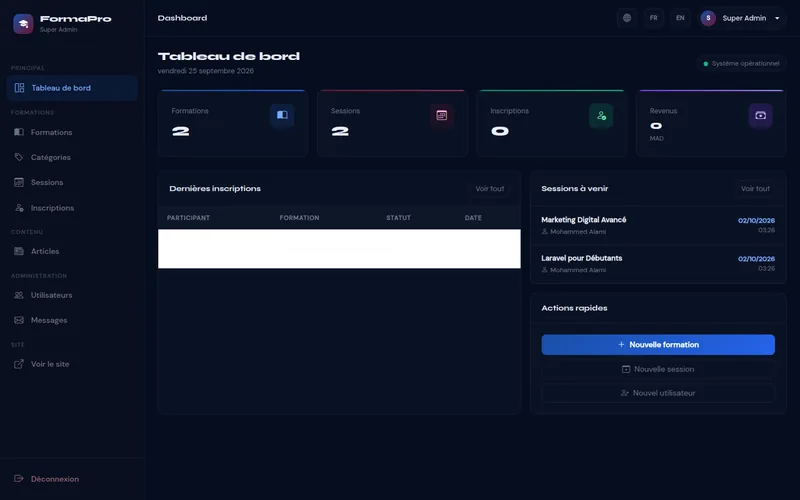Screen dimensions: 800x500
Task: Click the Nouvelle session button
Action: click(658, 369)
